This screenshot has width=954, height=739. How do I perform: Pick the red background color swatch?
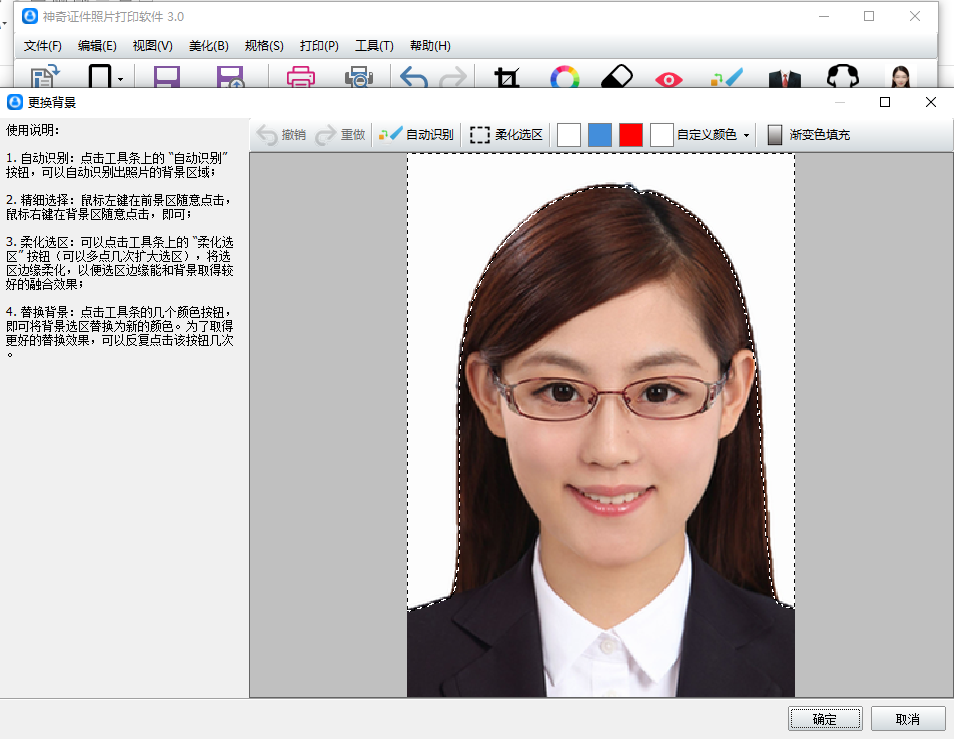click(631, 135)
